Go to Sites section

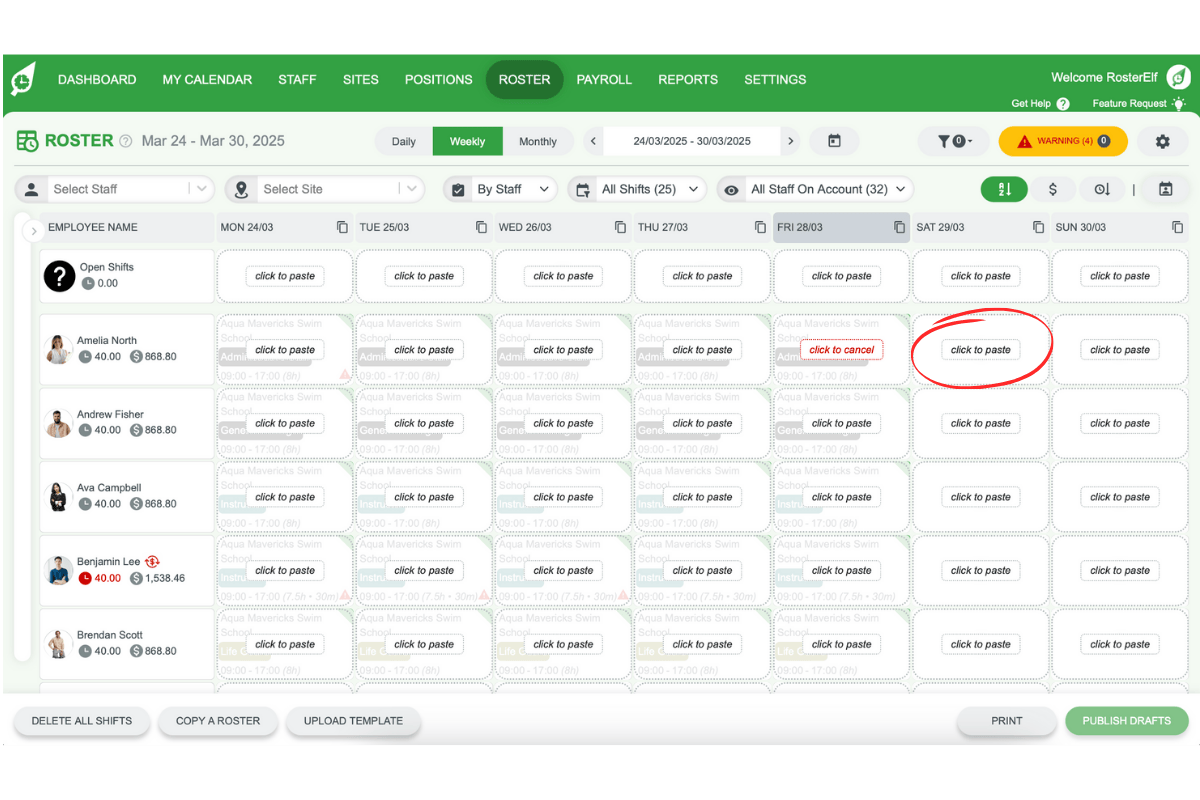click(x=361, y=79)
